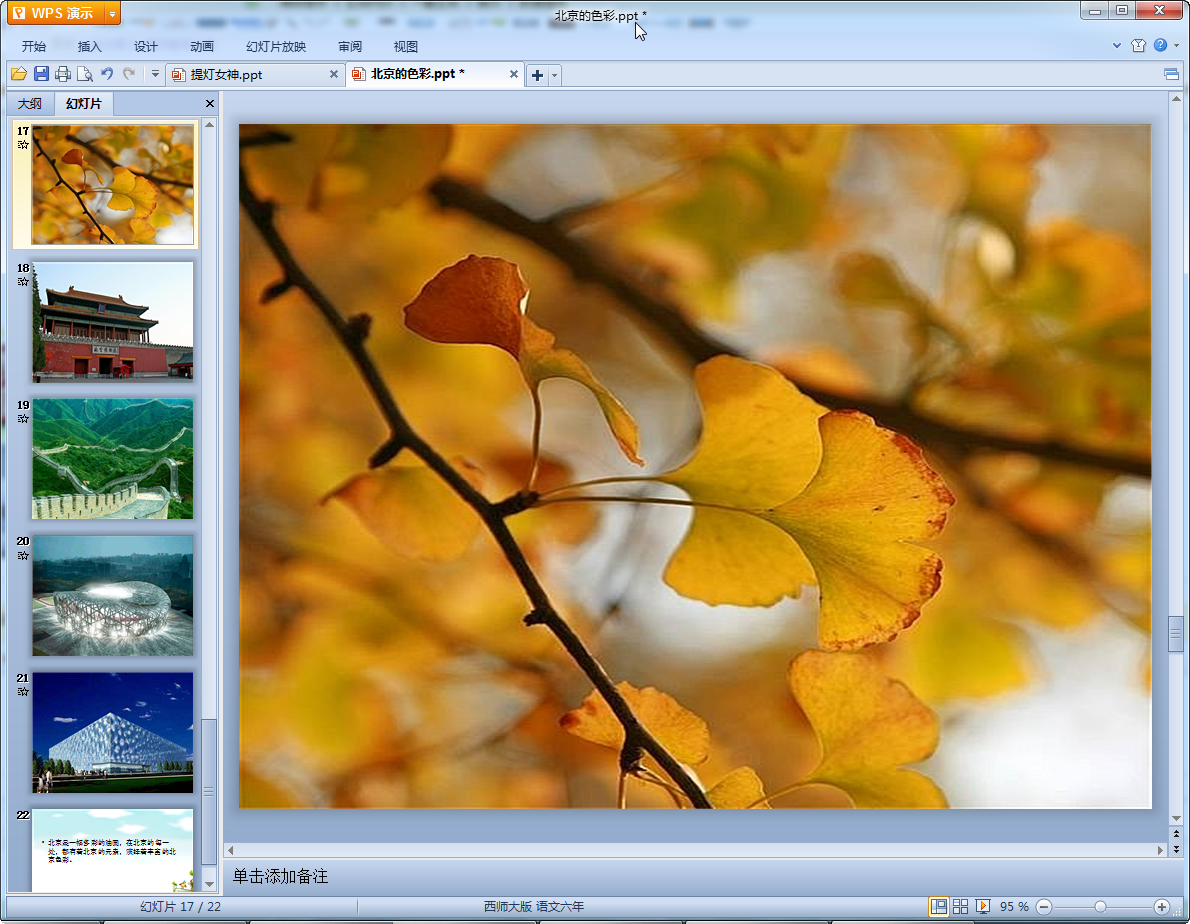Open the skin shirt icon in the top right

coord(1138,46)
